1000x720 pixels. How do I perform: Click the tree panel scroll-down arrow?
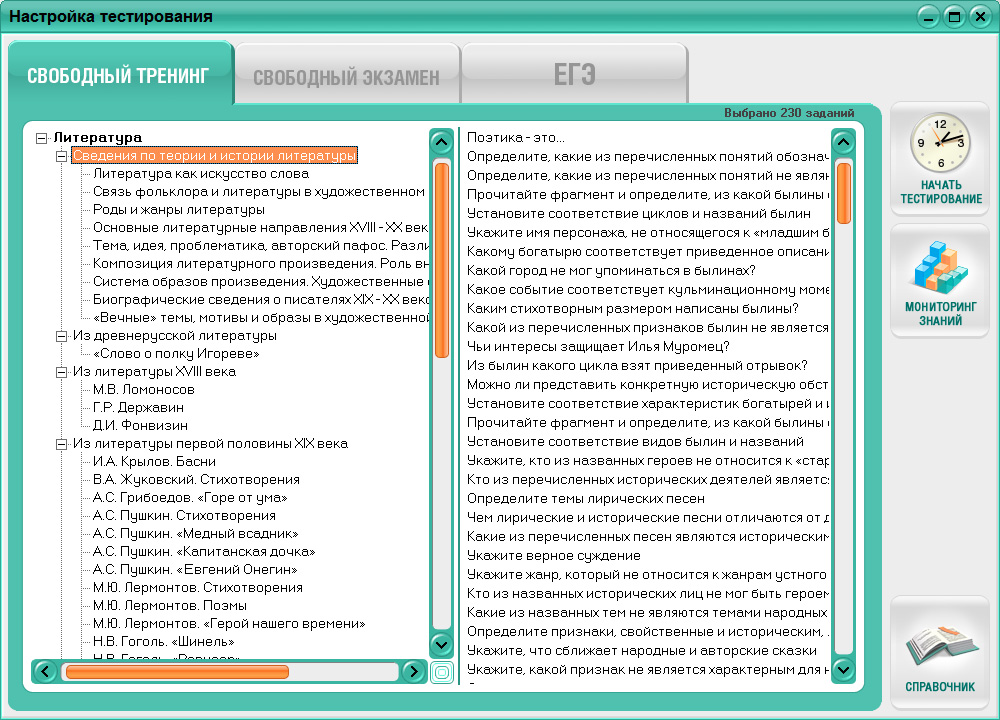pyautogui.click(x=441, y=644)
